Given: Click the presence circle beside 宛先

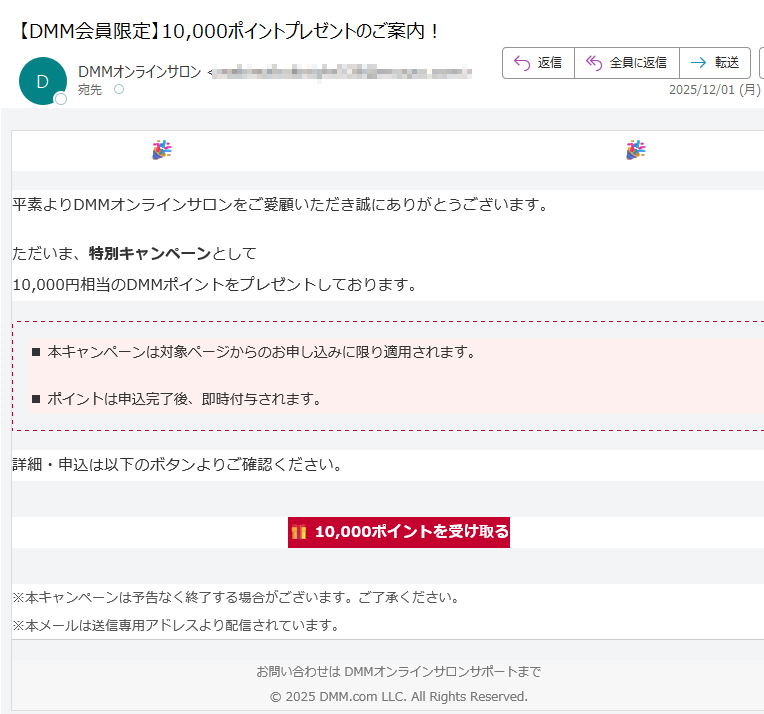Looking at the screenshot, I should (x=119, y=89).
